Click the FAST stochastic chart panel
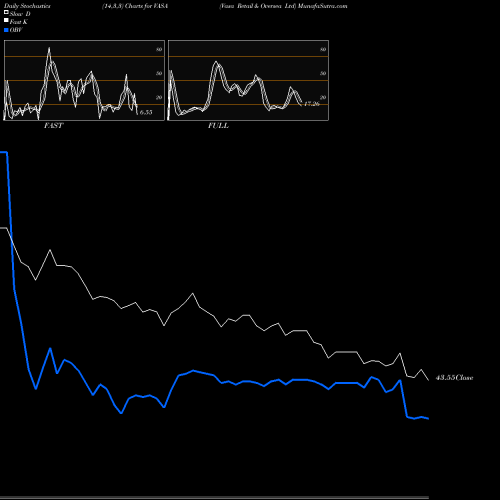 tap(84, 80)
